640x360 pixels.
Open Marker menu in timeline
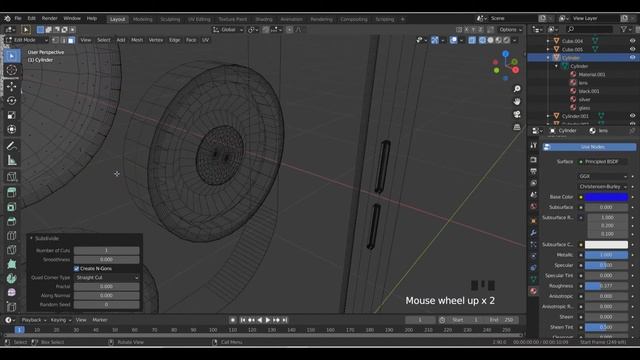(100, 320)
